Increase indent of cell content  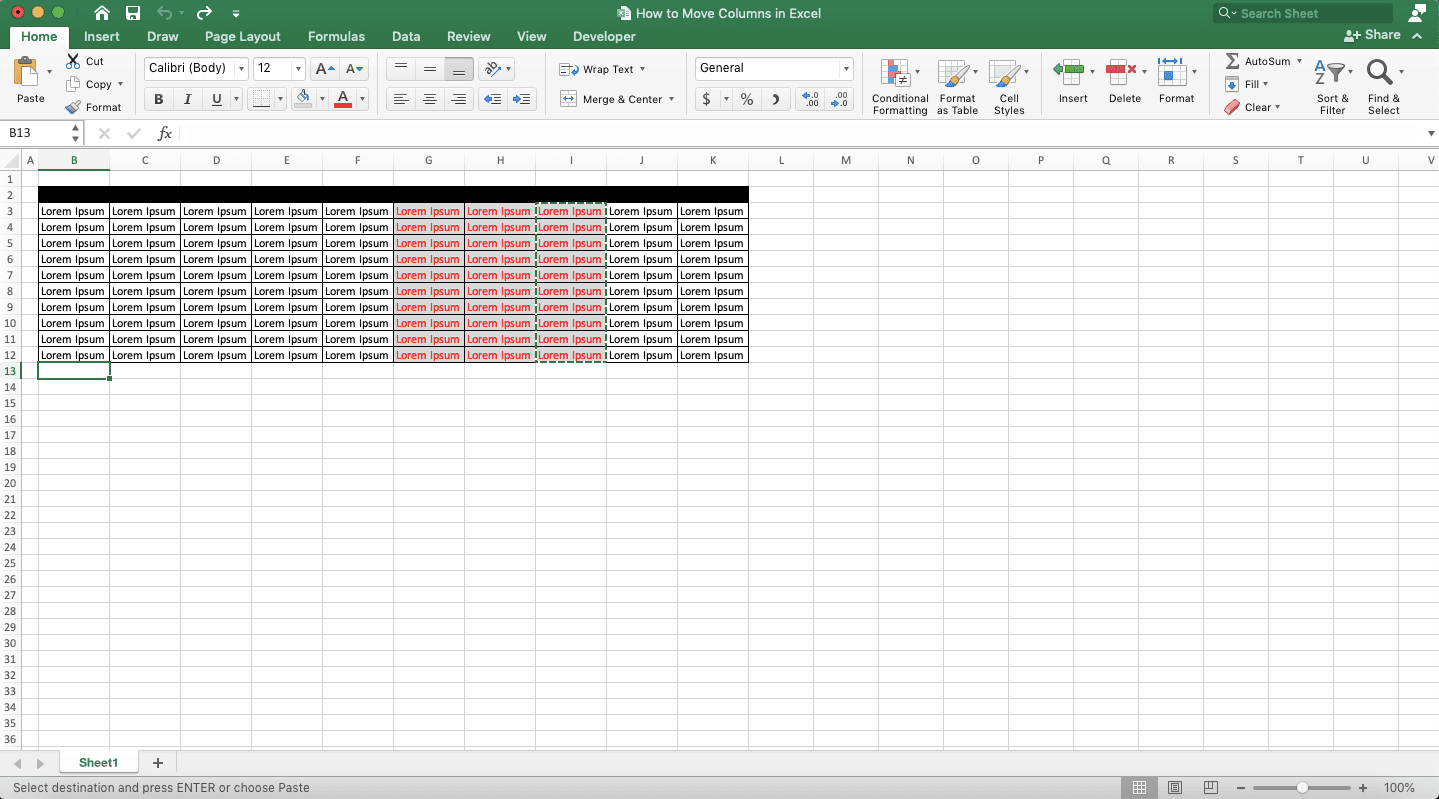pyautogui.click(x=521, y=99)
